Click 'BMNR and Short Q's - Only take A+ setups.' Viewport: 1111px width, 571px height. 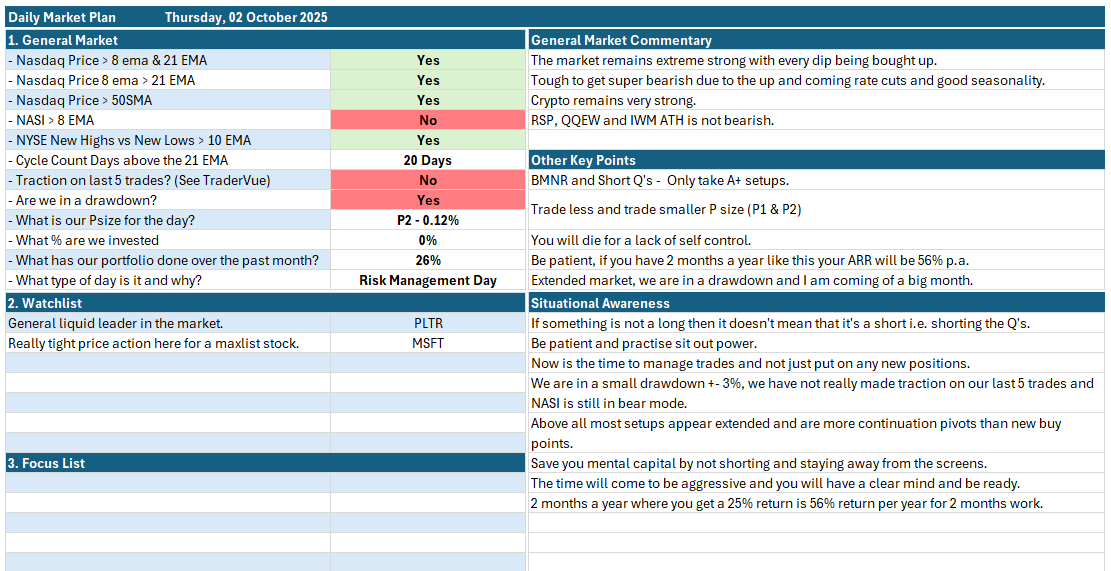click(x=817, y=180)
